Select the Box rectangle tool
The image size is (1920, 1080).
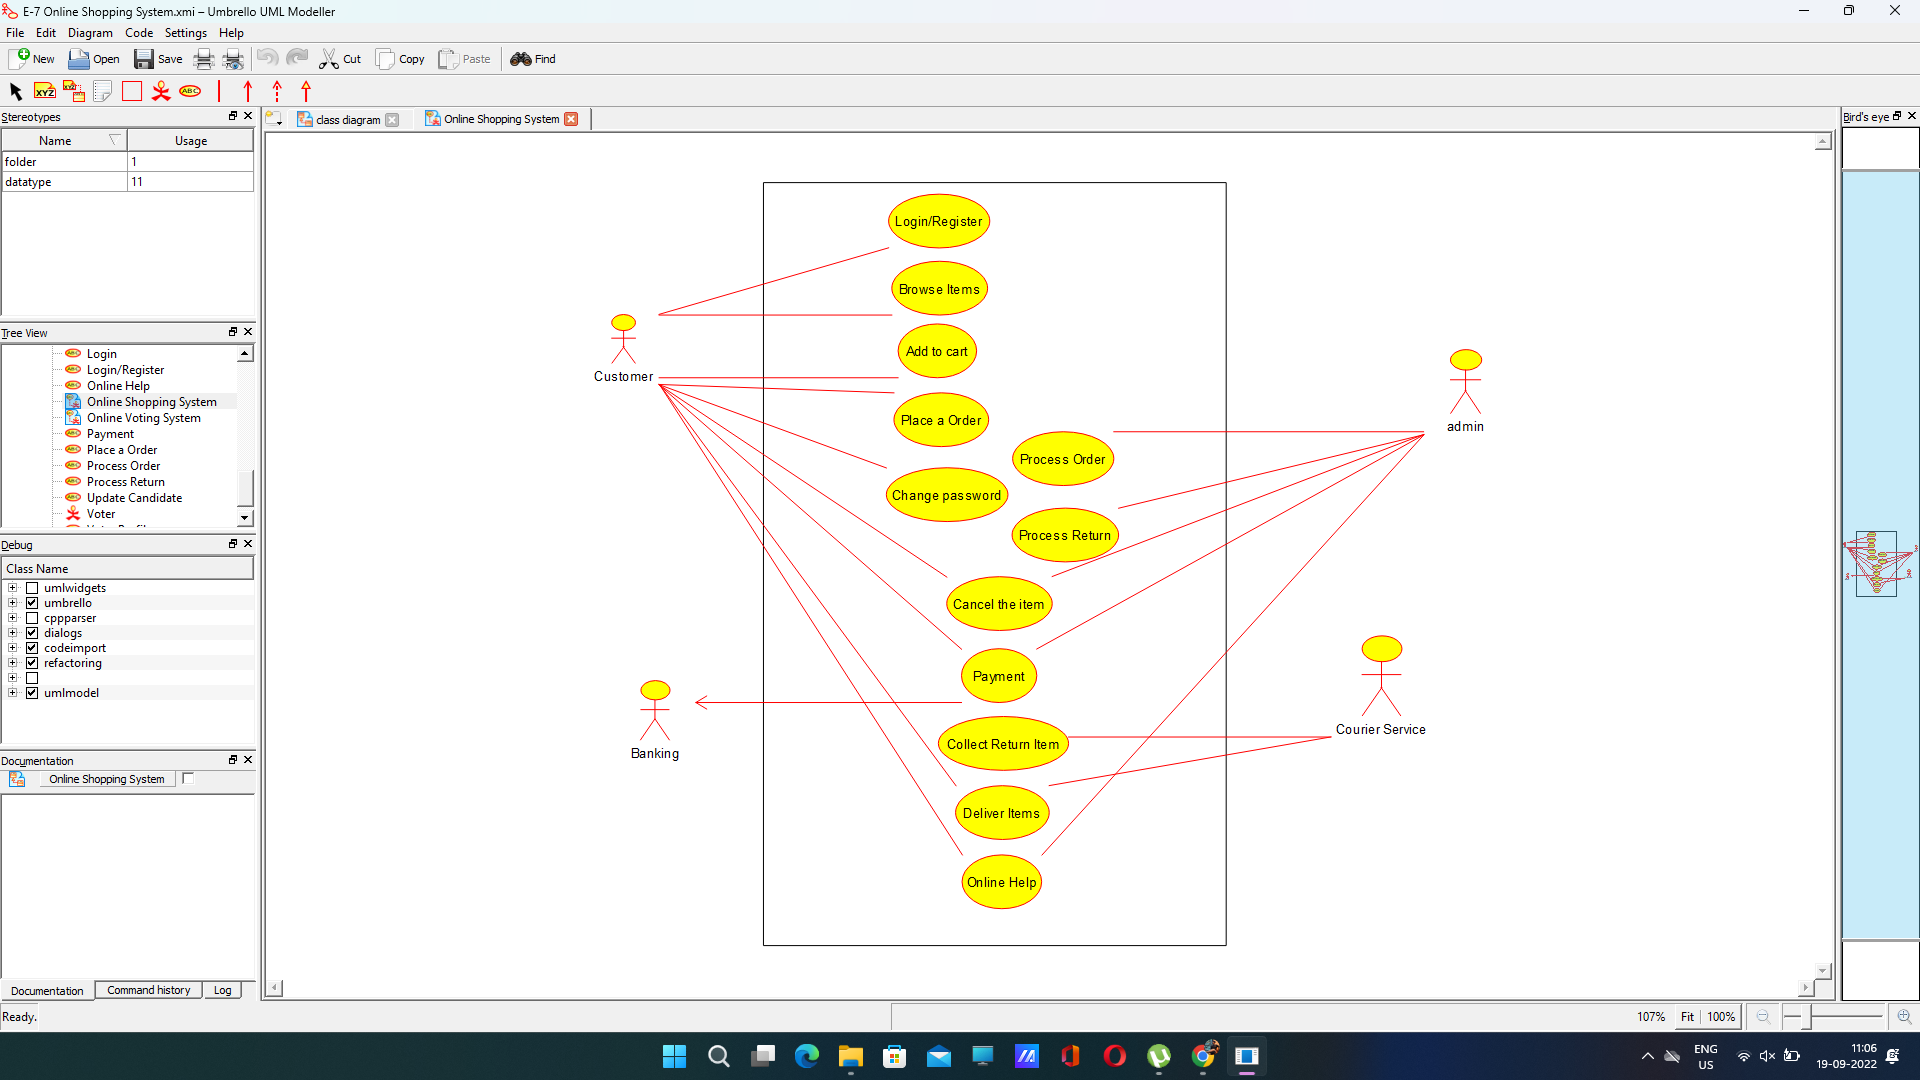point(131,91)
